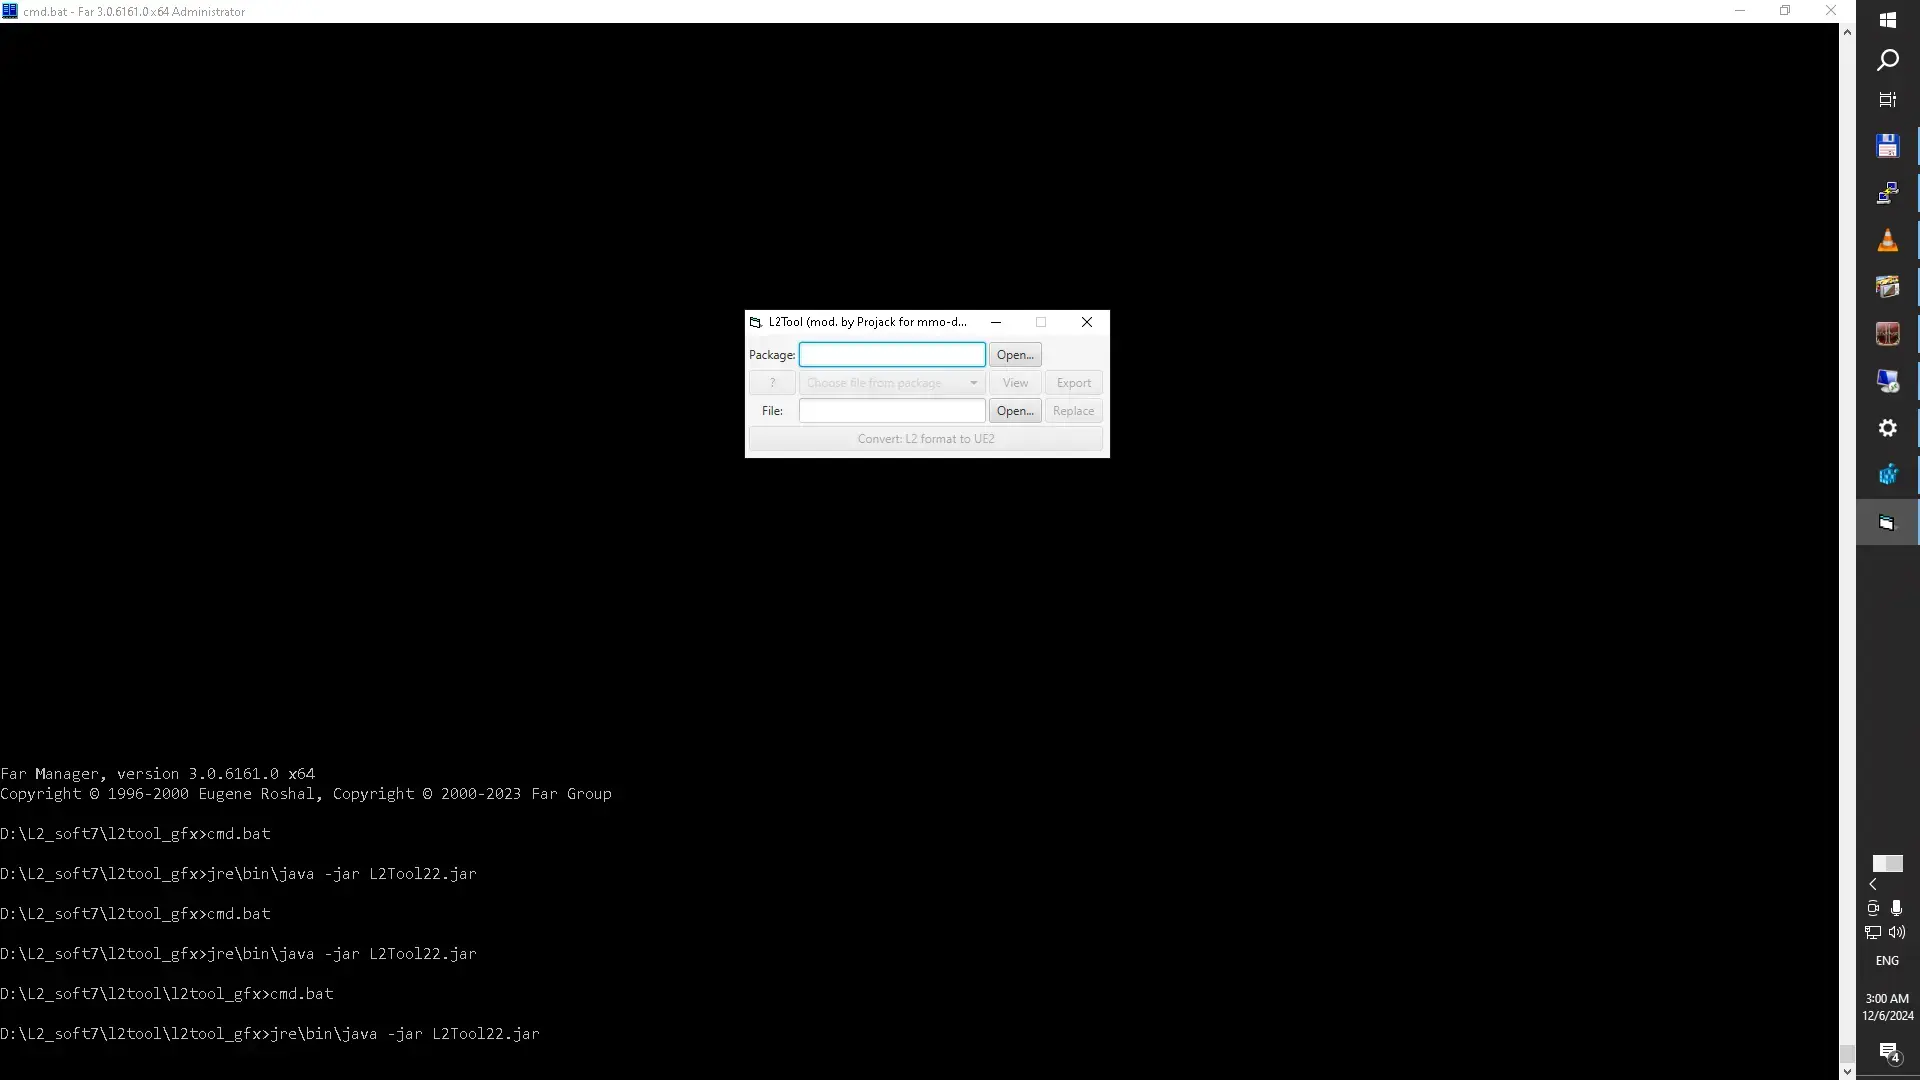This screenshot has height=1080, width=1920.
Task: Click the Far Manager title bar icon
Action: pos(10,11)
